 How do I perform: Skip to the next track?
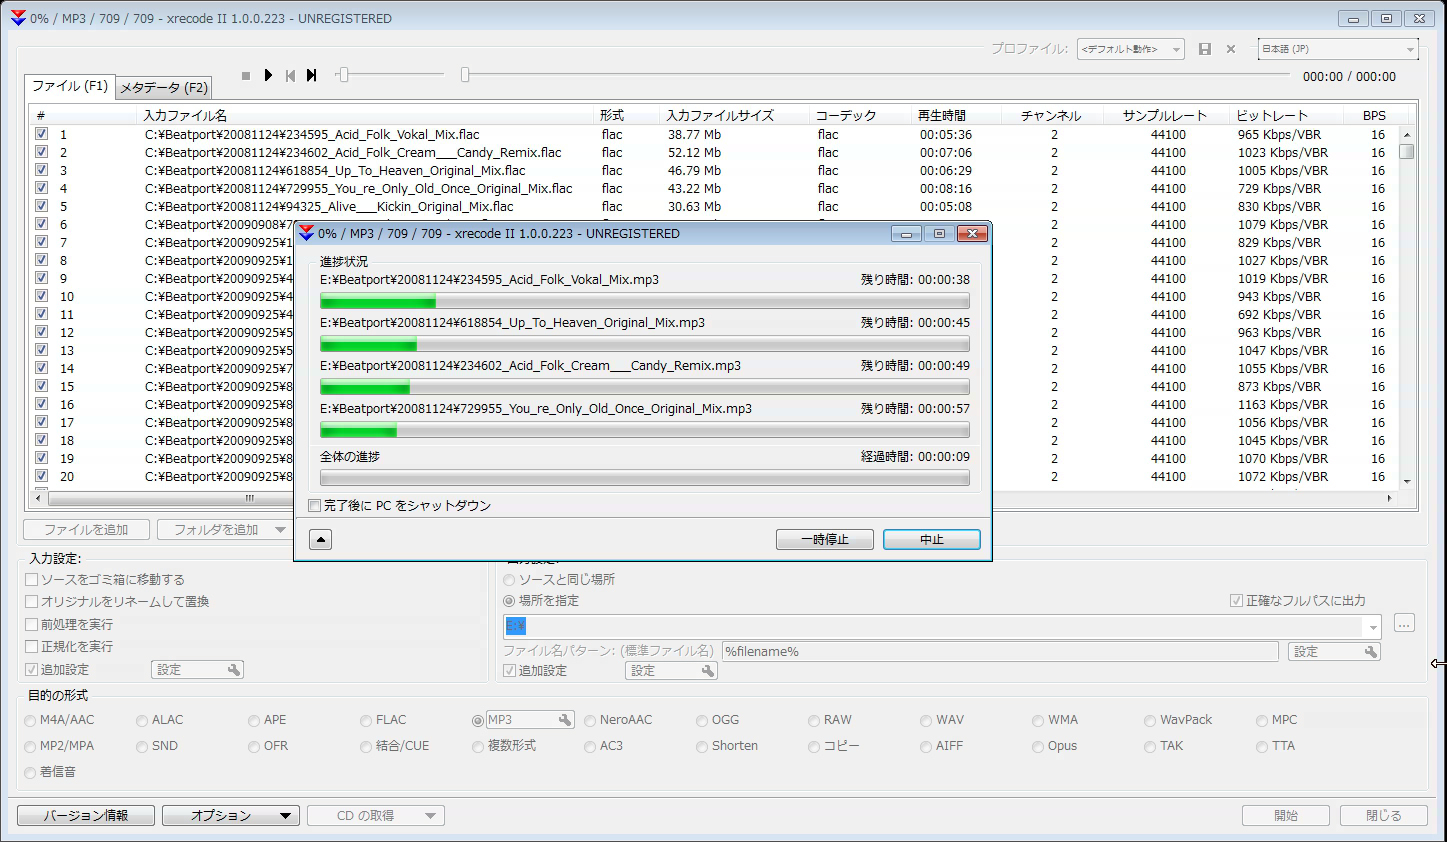pyautogui.click(x=311, y=75)
